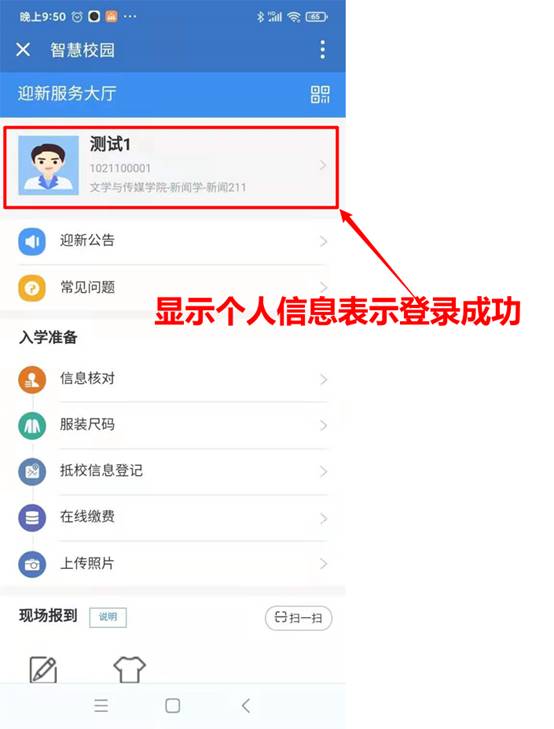Open the 上传照片 menu item
Image resolution: width=554 pixels, height=729 pixels.
pos(172,564)
